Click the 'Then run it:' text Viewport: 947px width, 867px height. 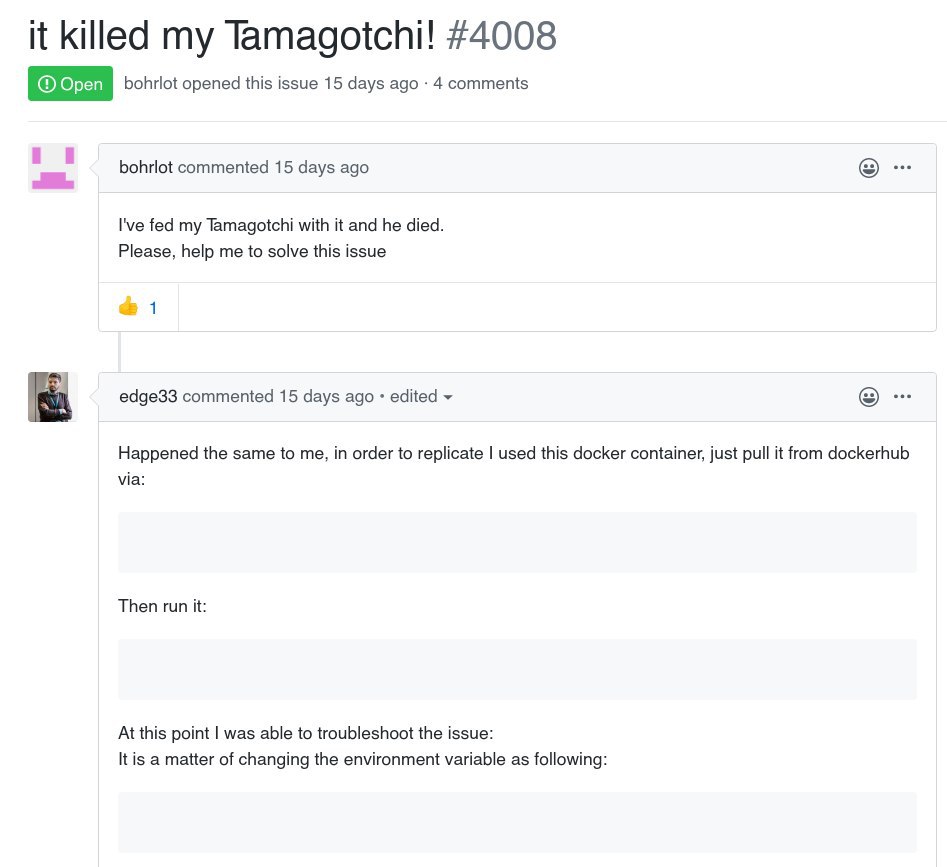[162, 606]
